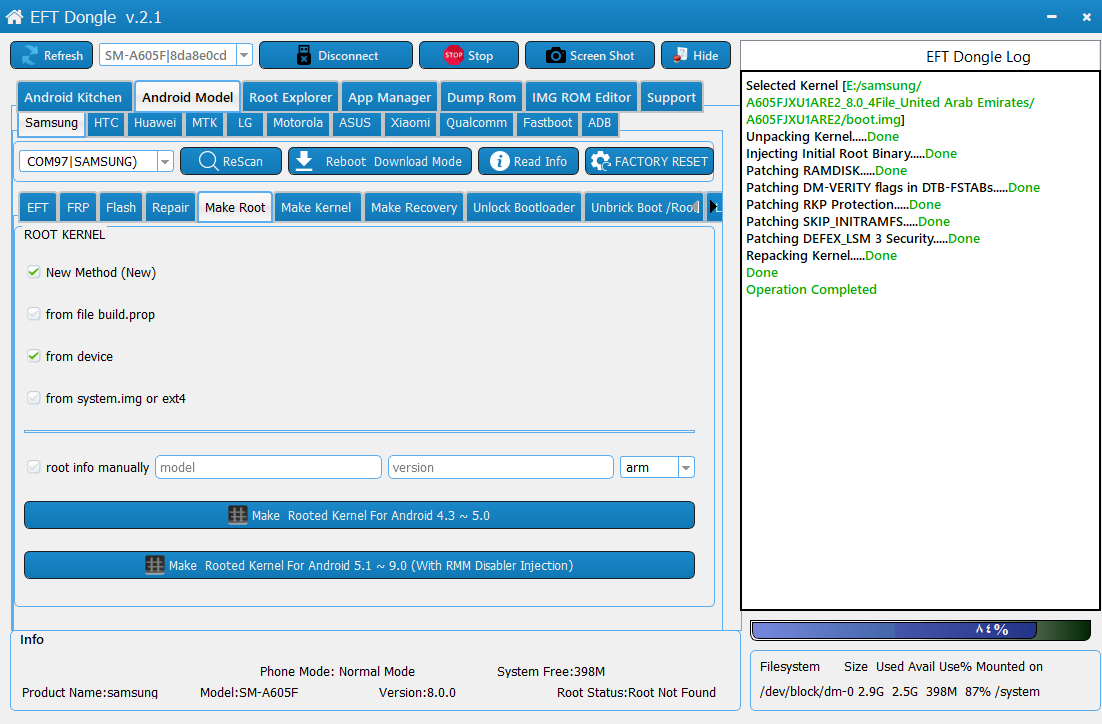This screenshot has width=1102, height=724.
Task: Toggle from system.img or ext4 checkbox
Action: click(x=33, y=398)
